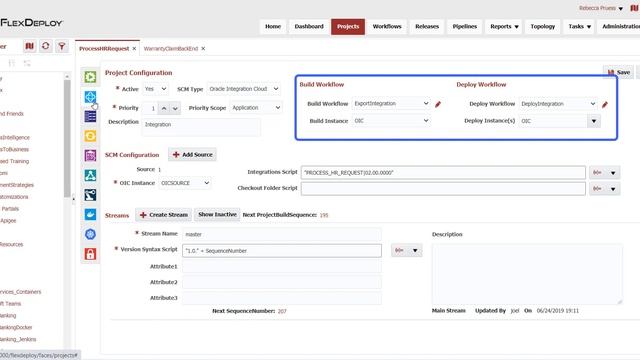This screenshot has width=640, height=360.
Task: Open the red padlock Security icon
Action: (x=90, y=254)
